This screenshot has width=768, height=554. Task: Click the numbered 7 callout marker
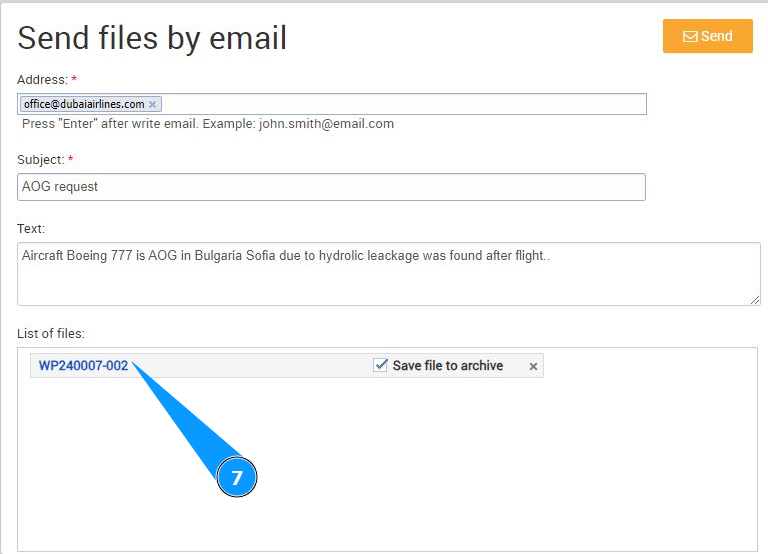pyautogui.click(x=237, y=478)
